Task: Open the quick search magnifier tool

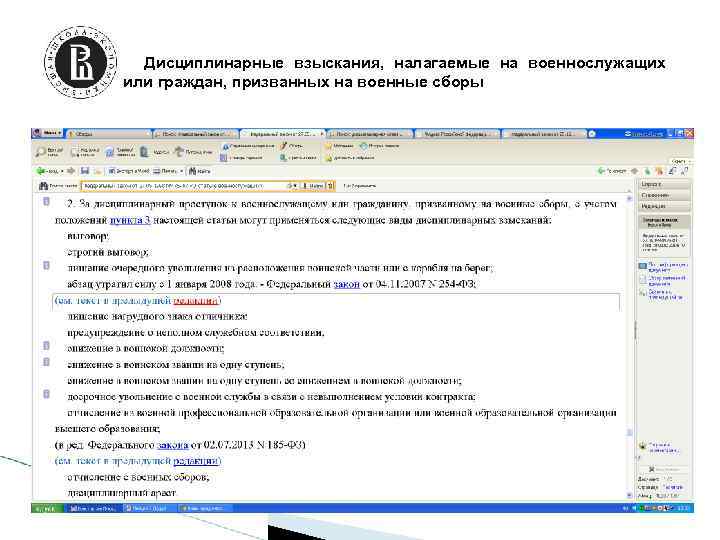Action: pyautogui.click(x=49, y=152)
